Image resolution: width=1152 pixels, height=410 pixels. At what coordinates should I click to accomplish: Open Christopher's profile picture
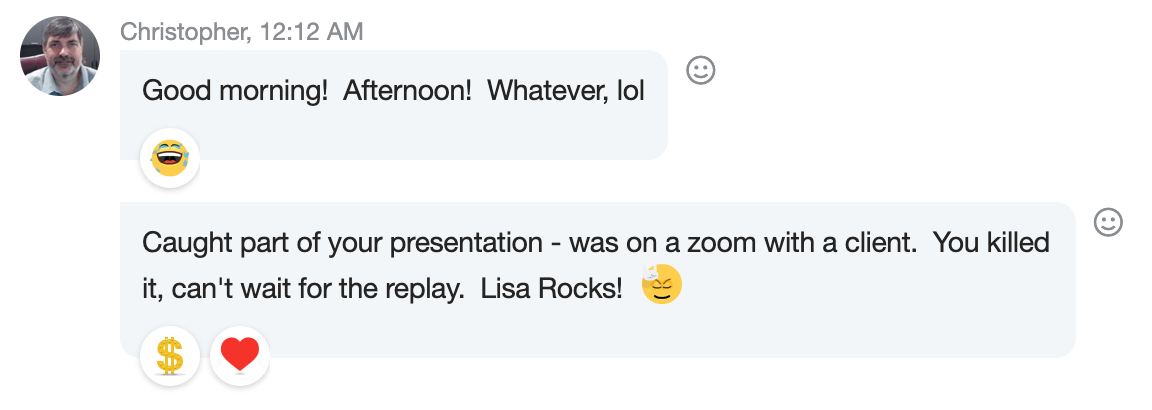tap(60, 56)
